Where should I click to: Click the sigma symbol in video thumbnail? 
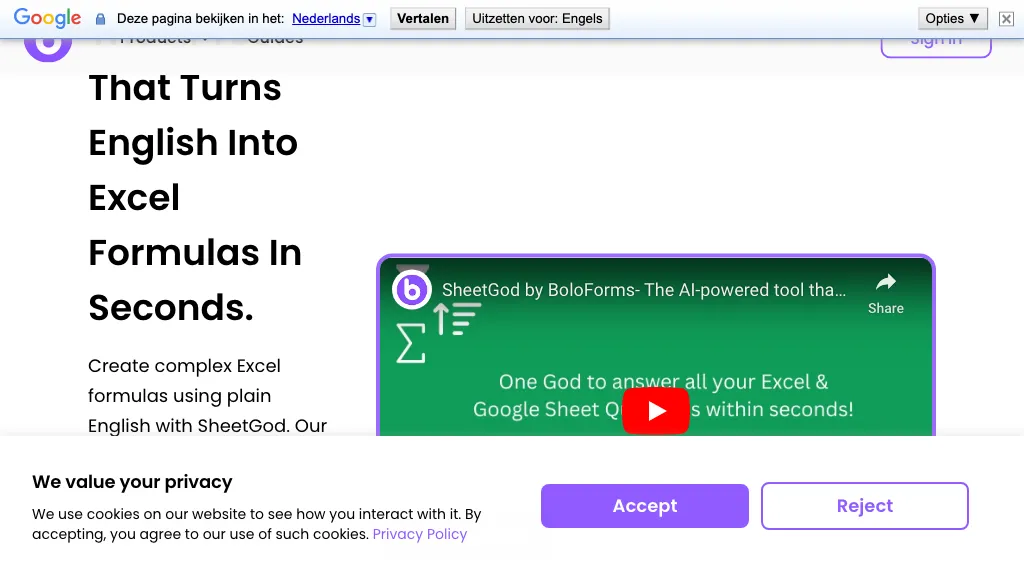(x=410, y=343)
